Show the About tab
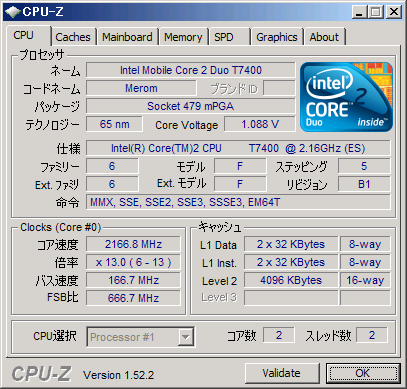This screenshot has height=389, width=407. click(324, 37)
